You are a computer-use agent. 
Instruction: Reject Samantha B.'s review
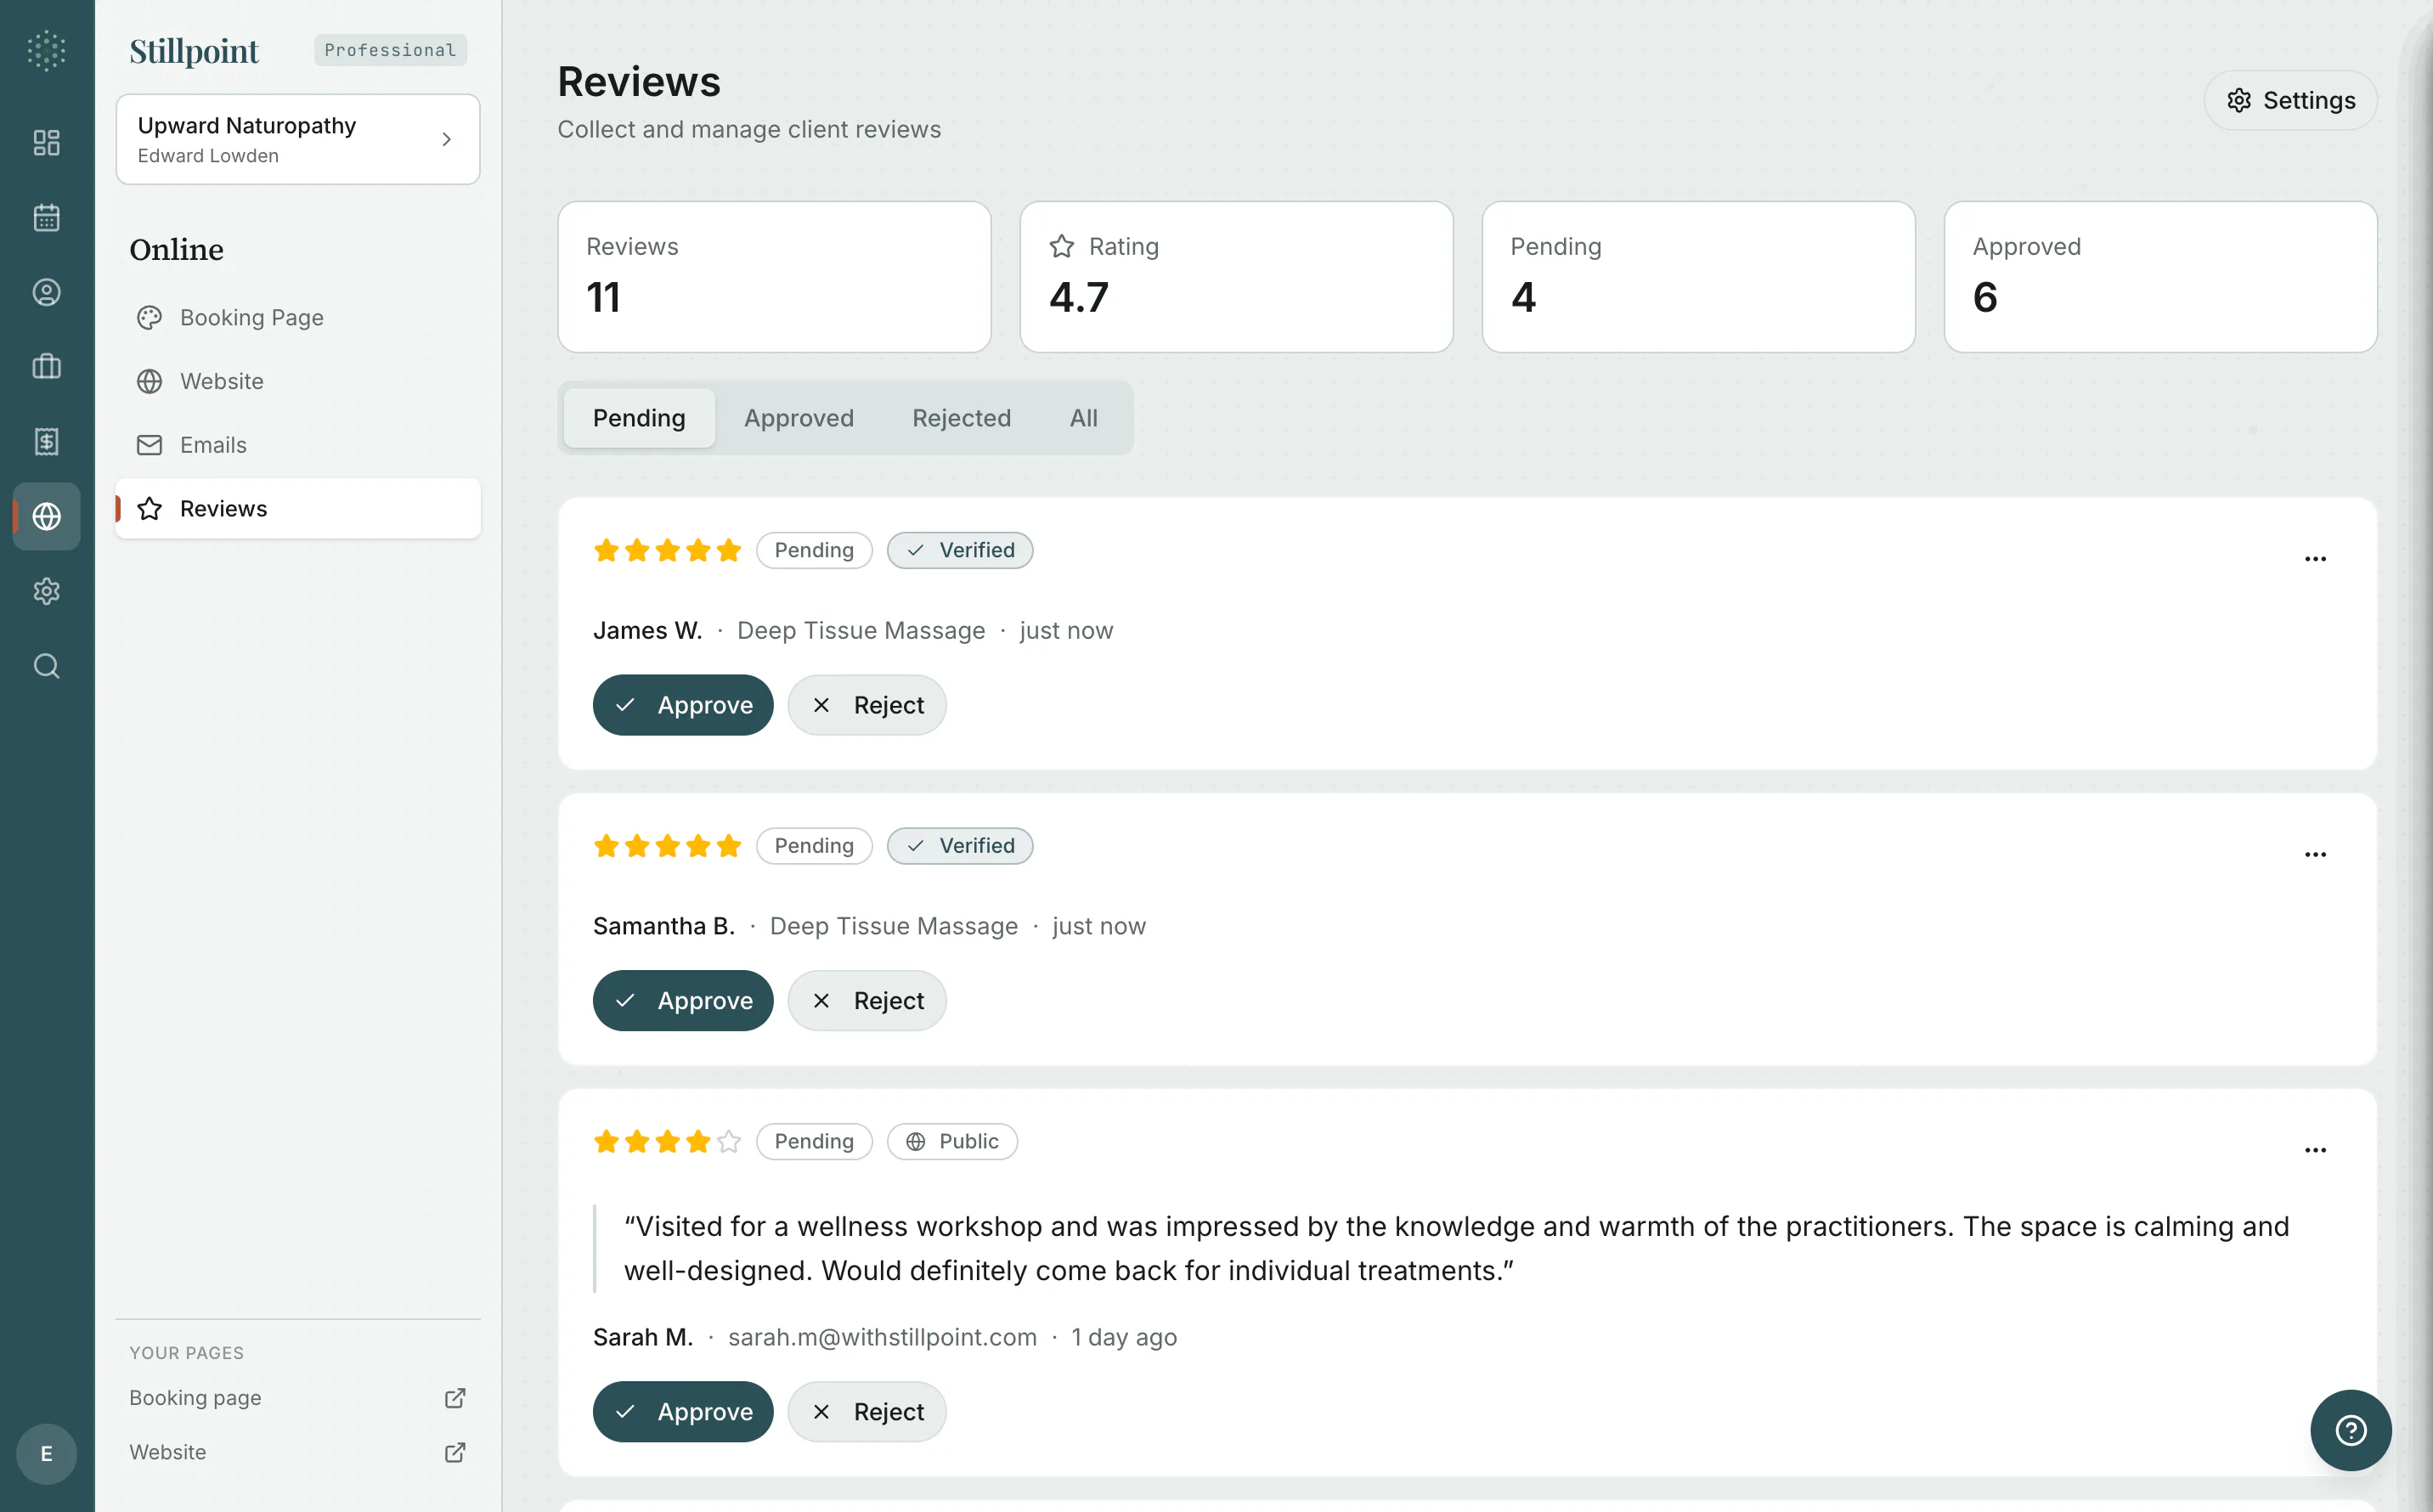coord(867,1000)
